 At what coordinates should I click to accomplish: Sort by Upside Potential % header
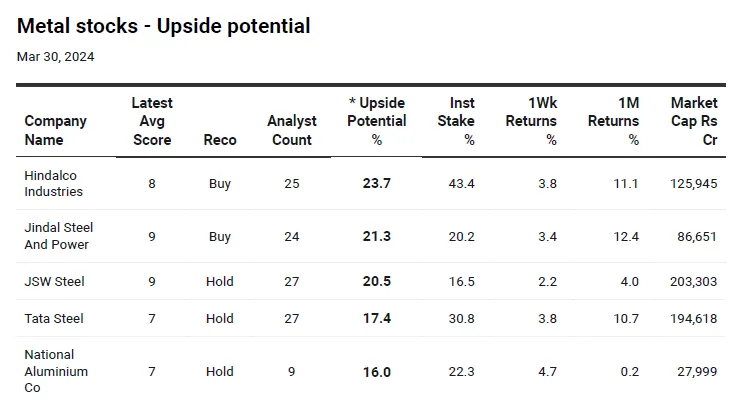tap(377, 121)
